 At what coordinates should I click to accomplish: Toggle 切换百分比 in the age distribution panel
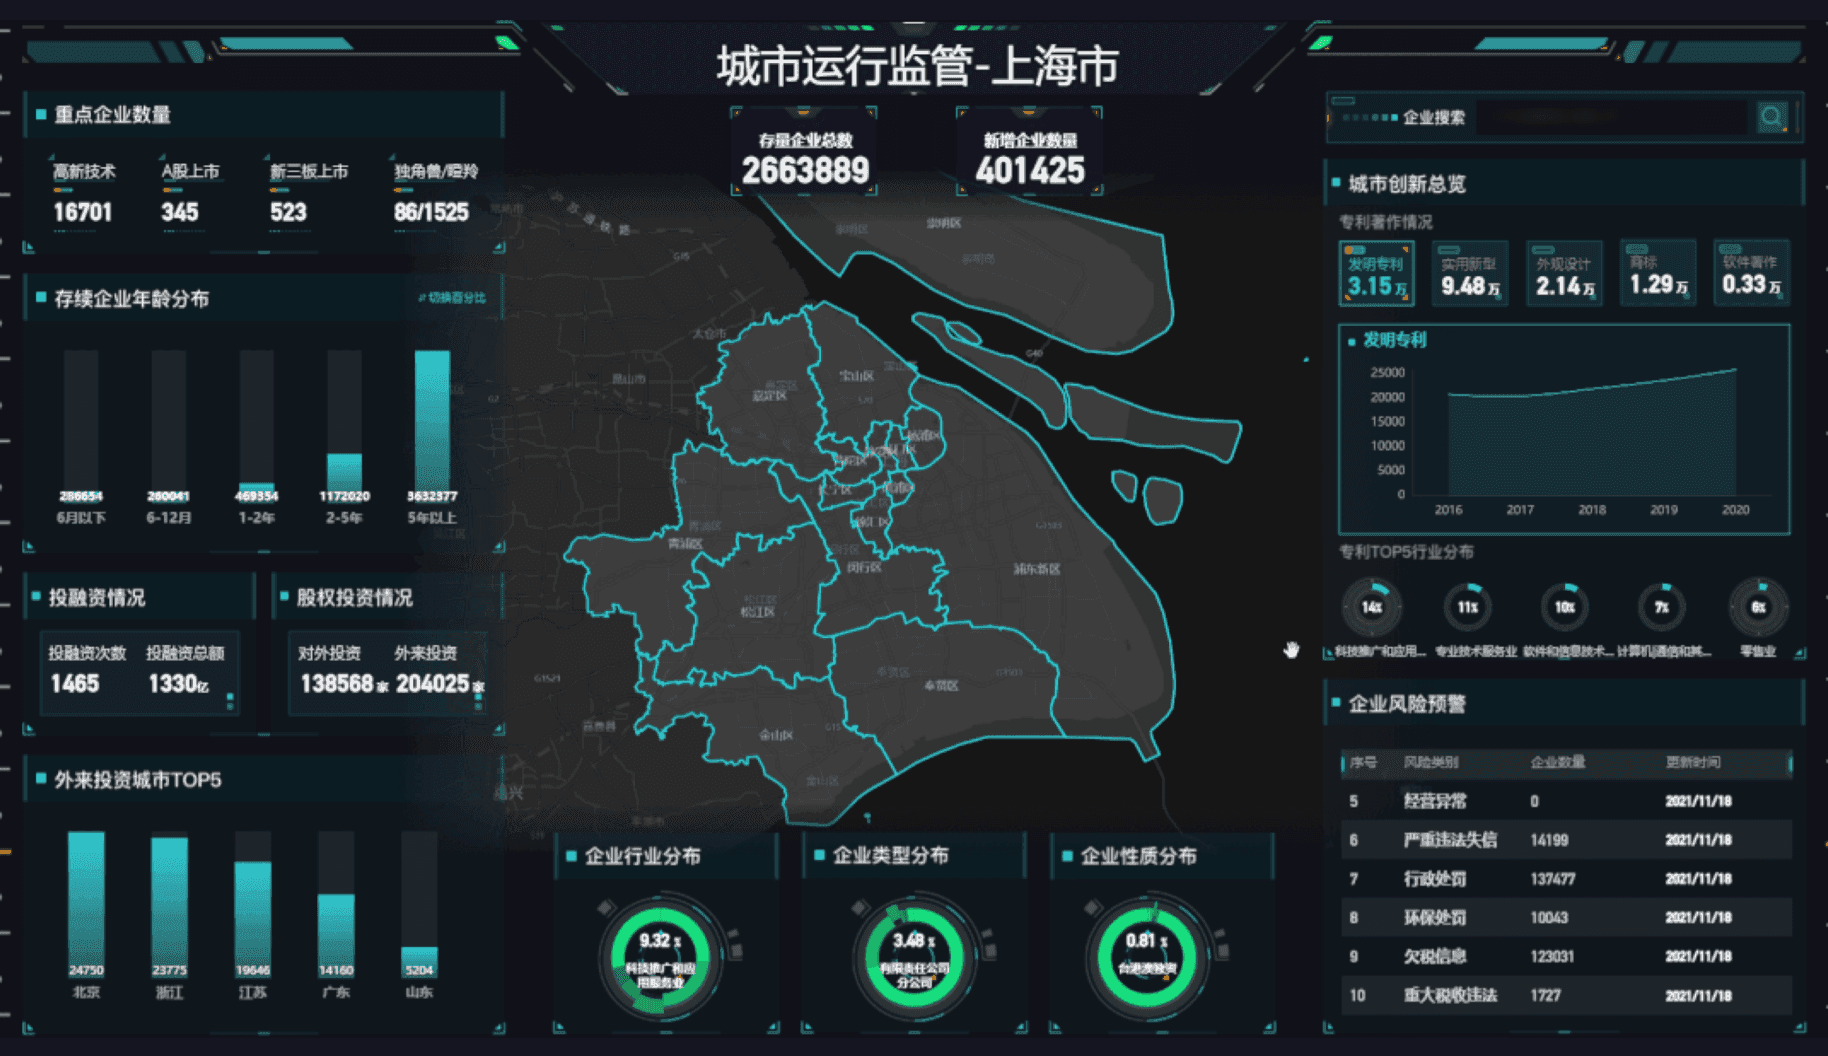[452, 297]
